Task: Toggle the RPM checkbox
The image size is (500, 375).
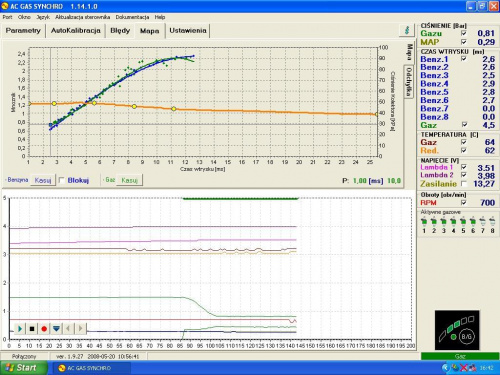Action: pyautogui.click(x=464, y=202)
